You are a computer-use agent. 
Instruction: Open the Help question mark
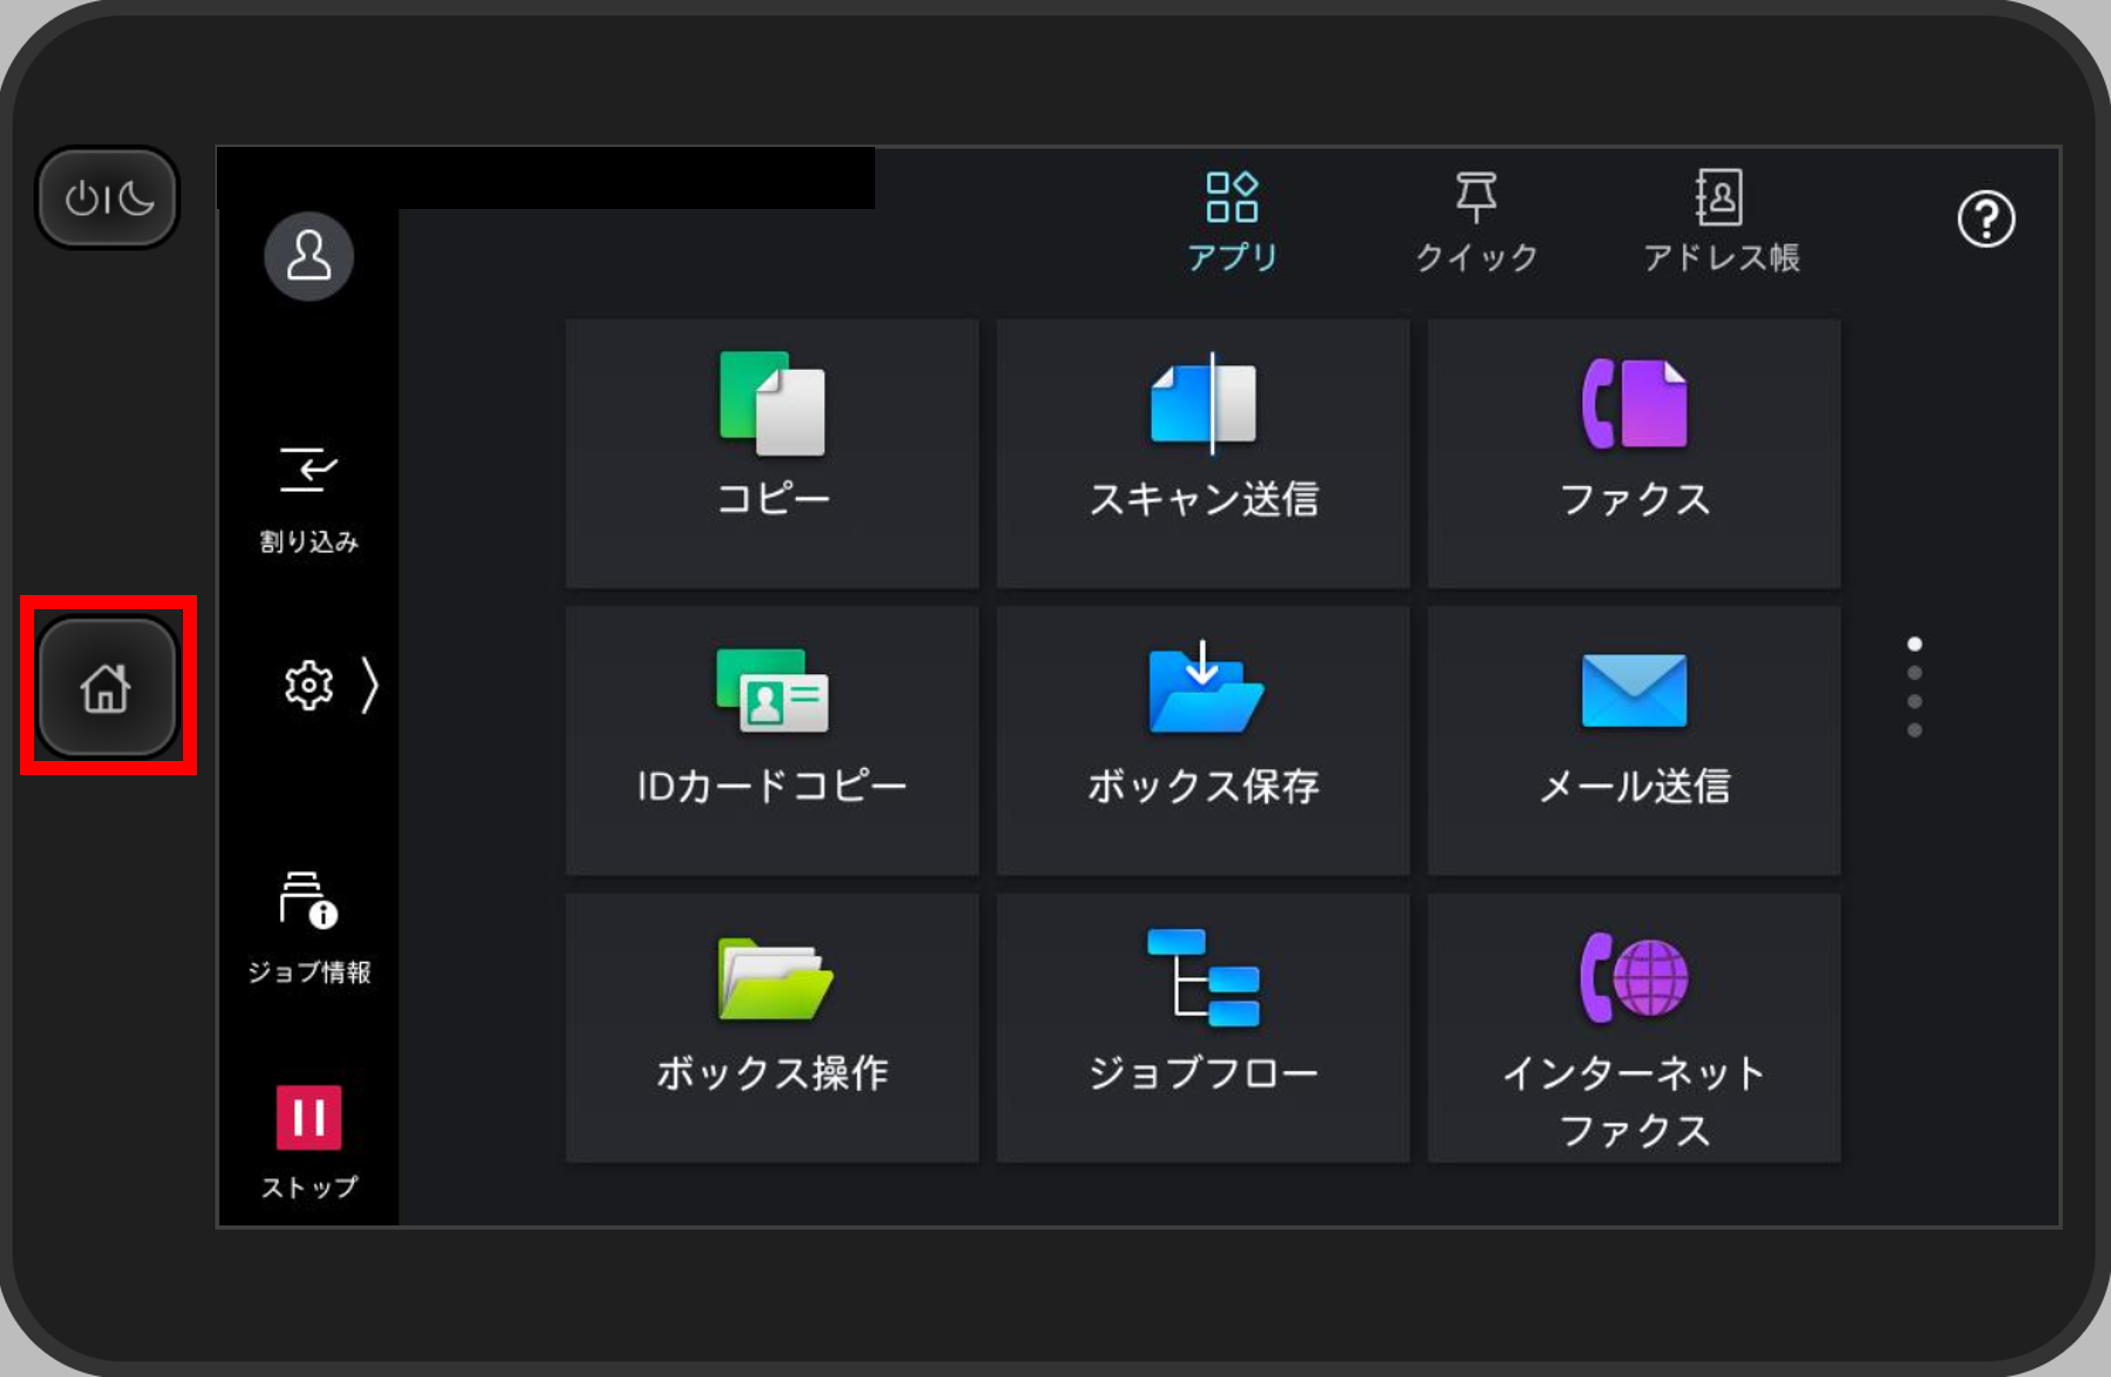[1987, 219]
